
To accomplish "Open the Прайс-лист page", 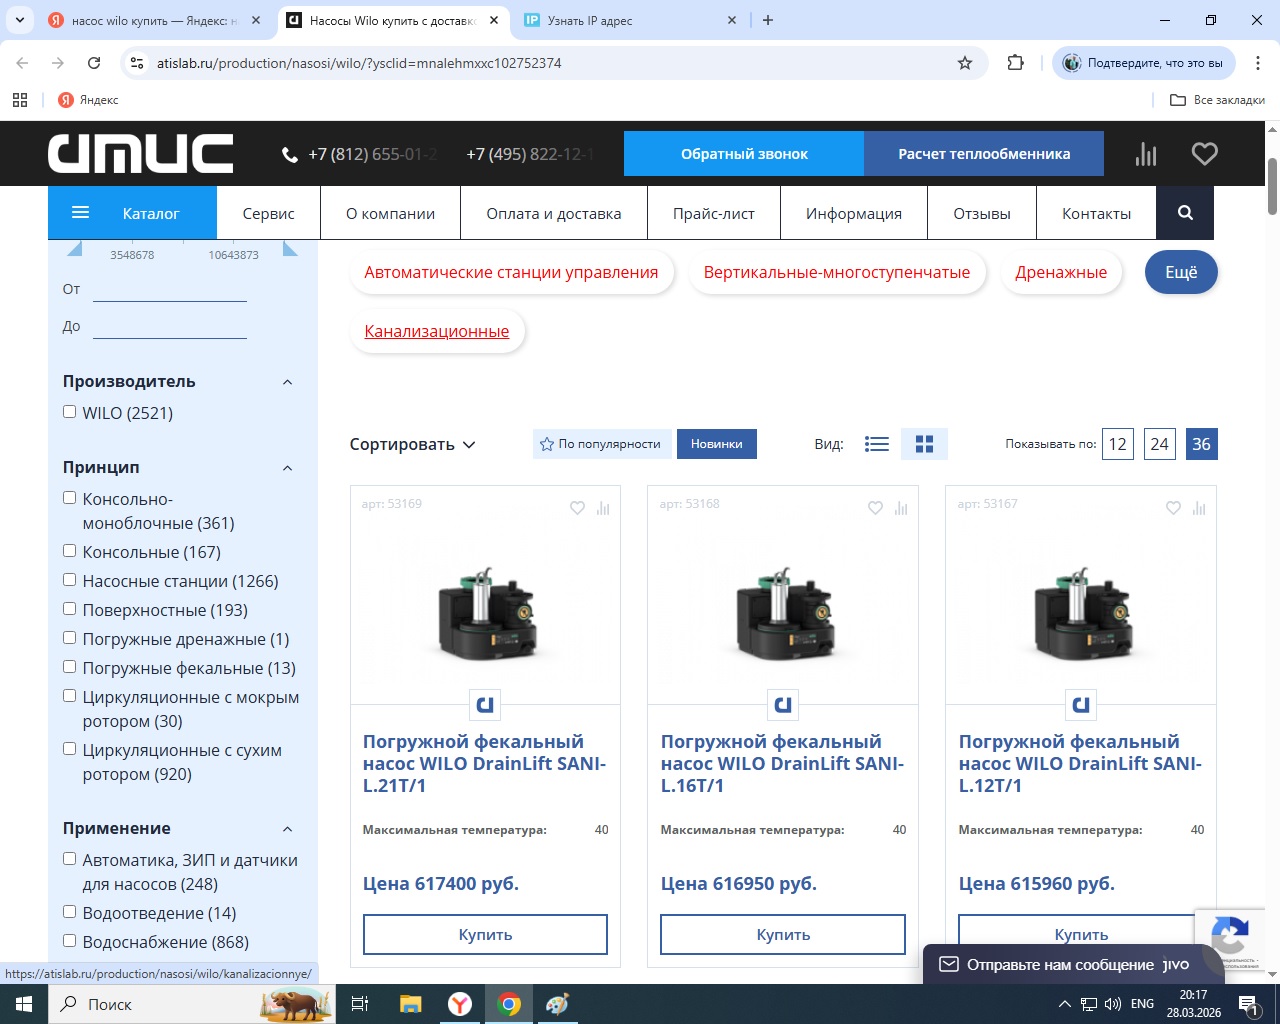I will [x=714, y=213].
